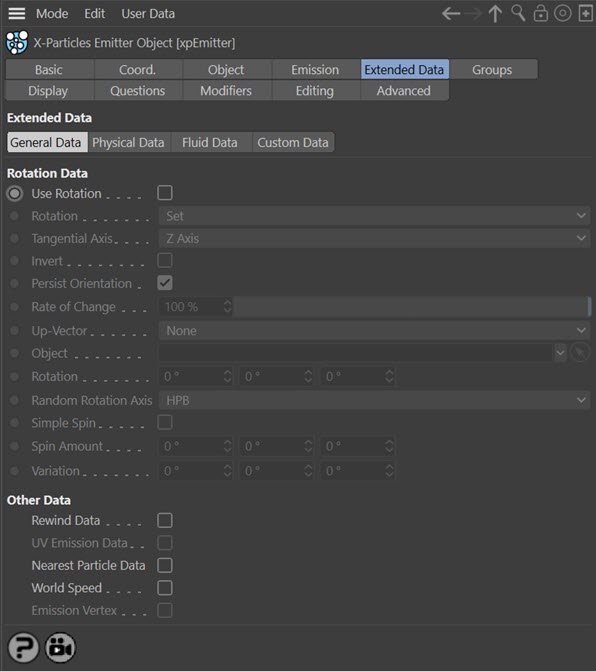Enable the Use Rotation checkbox

tap(165, 193)
